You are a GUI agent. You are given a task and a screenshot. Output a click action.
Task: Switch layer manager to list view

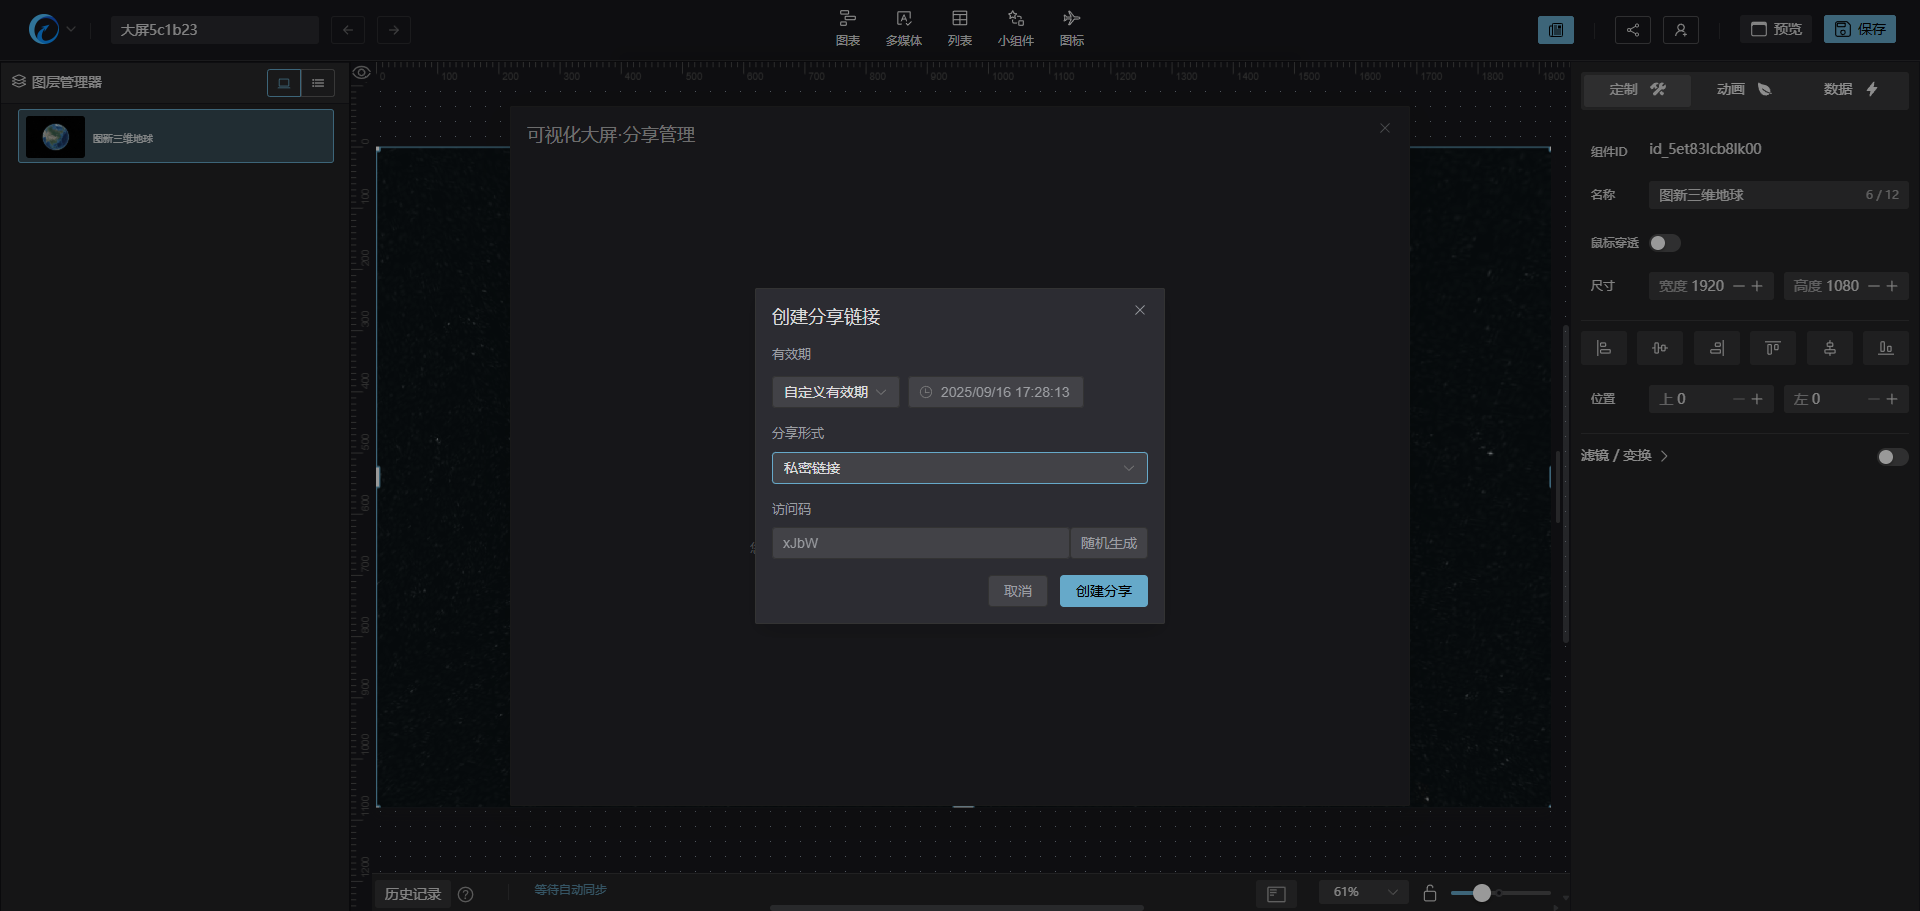click(x=318, y=83)
